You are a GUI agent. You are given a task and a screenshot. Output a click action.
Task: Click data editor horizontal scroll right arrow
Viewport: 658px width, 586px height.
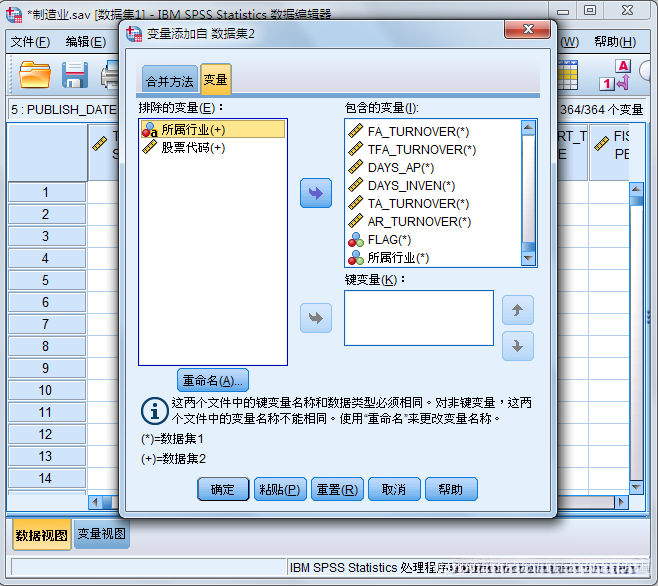[621, 502]
